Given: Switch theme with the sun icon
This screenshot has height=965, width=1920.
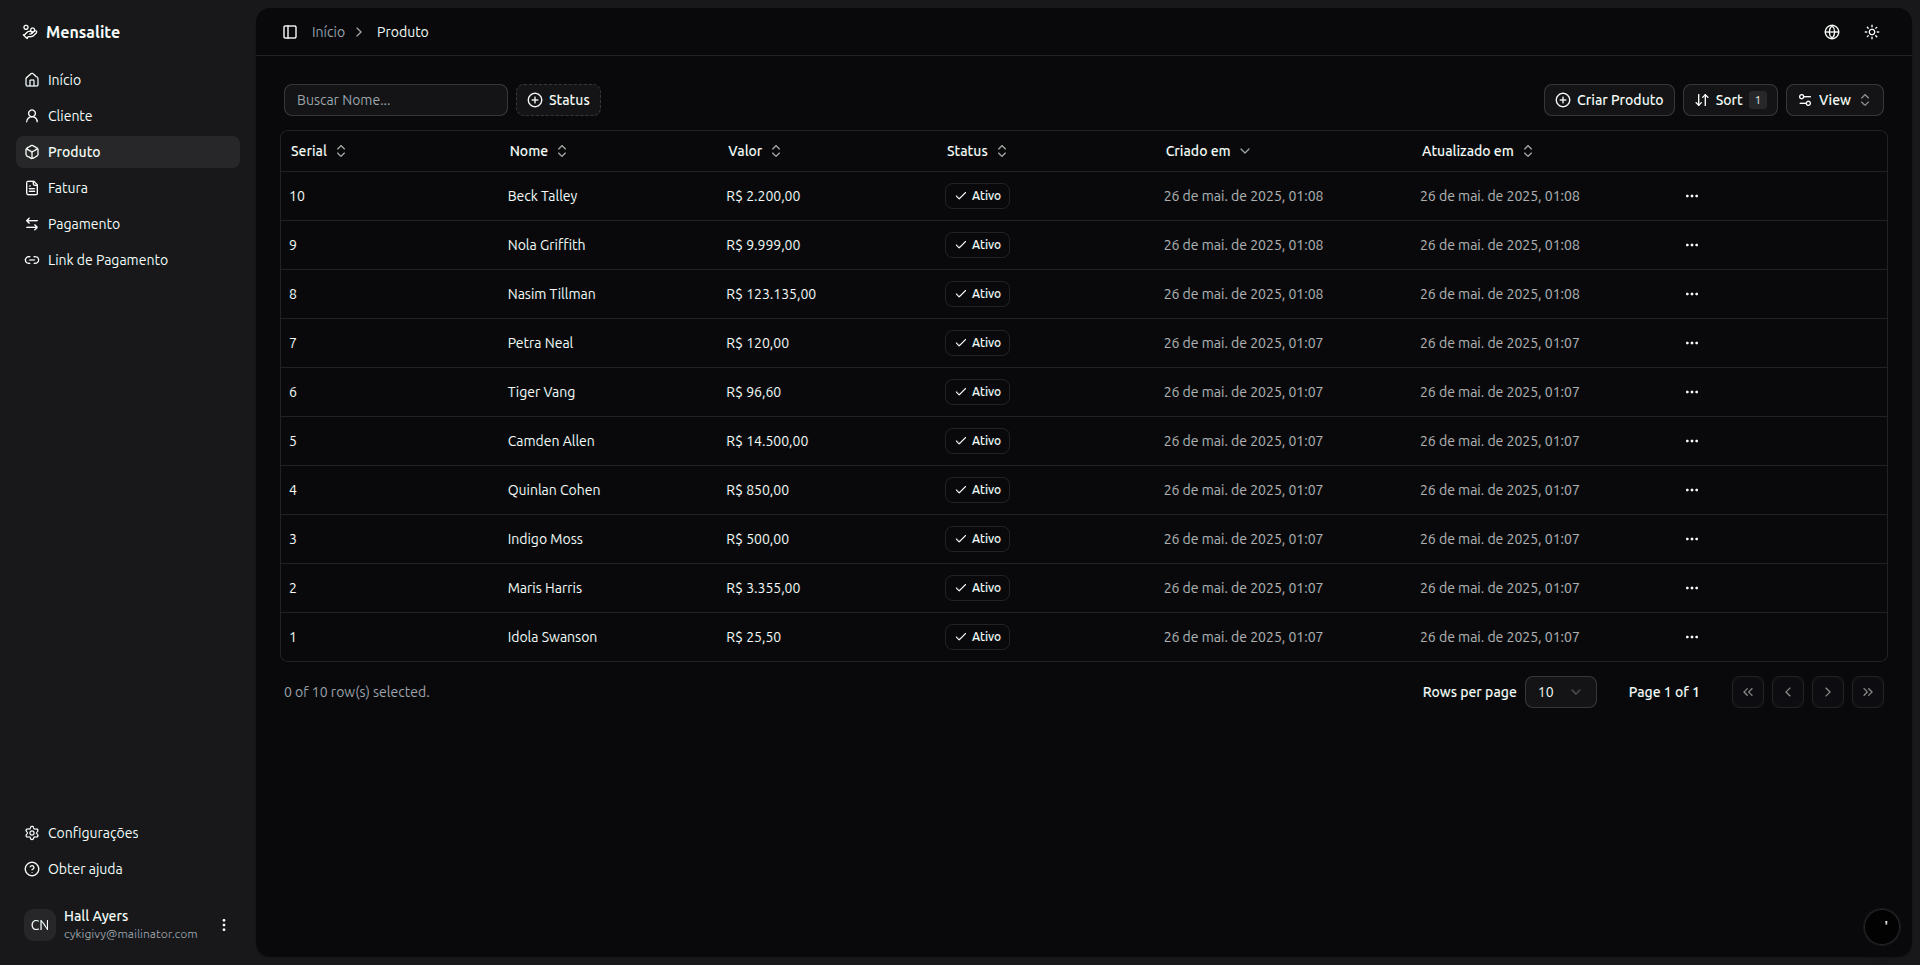Looking at the screenshot, I should 1872,32.
